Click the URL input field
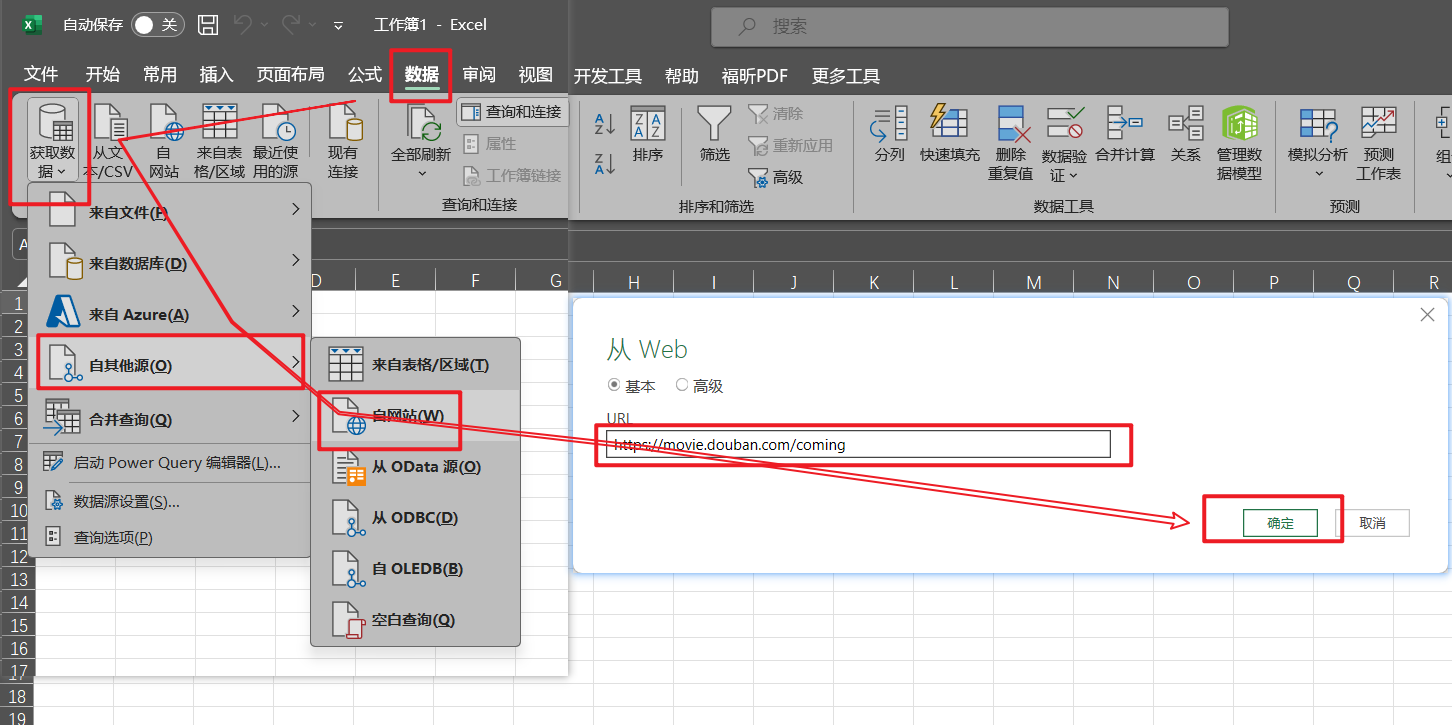The width and height of the screenshot is (1452, 725). coord(860,445)
